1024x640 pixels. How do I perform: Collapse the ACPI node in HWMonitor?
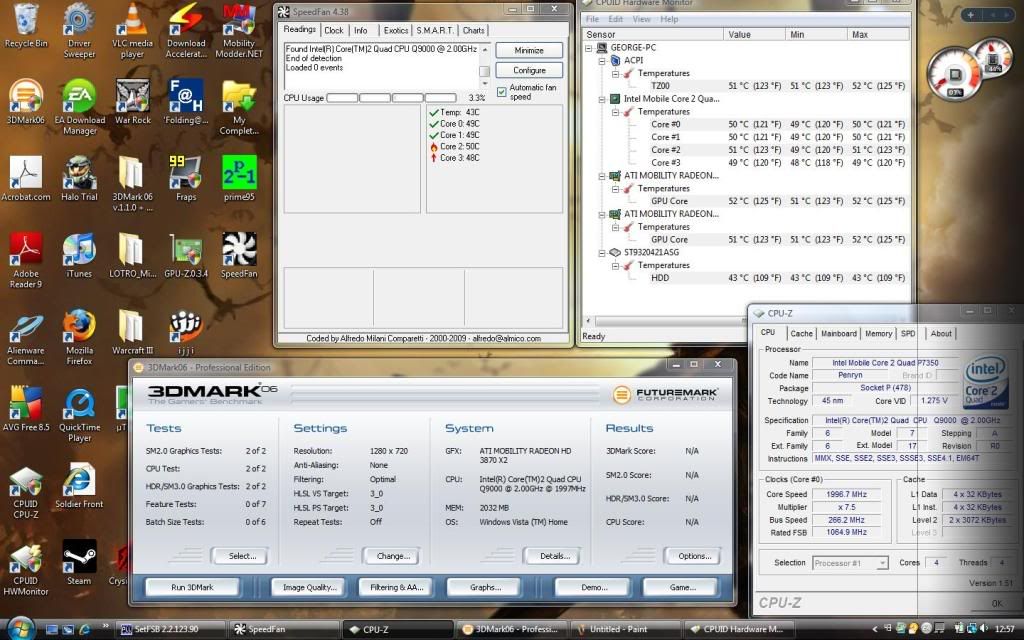(x=601, y=60)
